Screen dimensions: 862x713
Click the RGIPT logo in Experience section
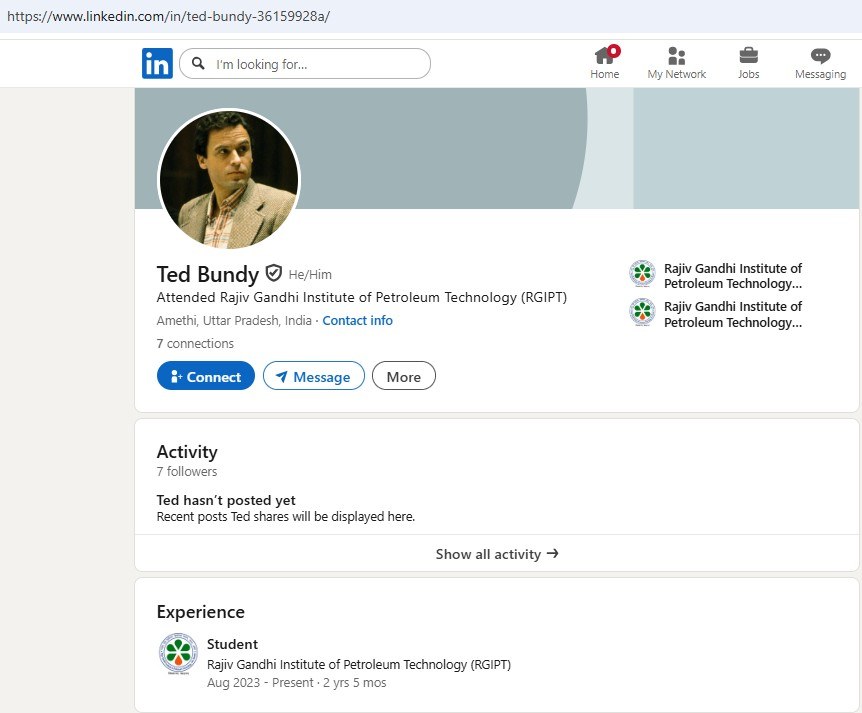[x=178, y=653]
